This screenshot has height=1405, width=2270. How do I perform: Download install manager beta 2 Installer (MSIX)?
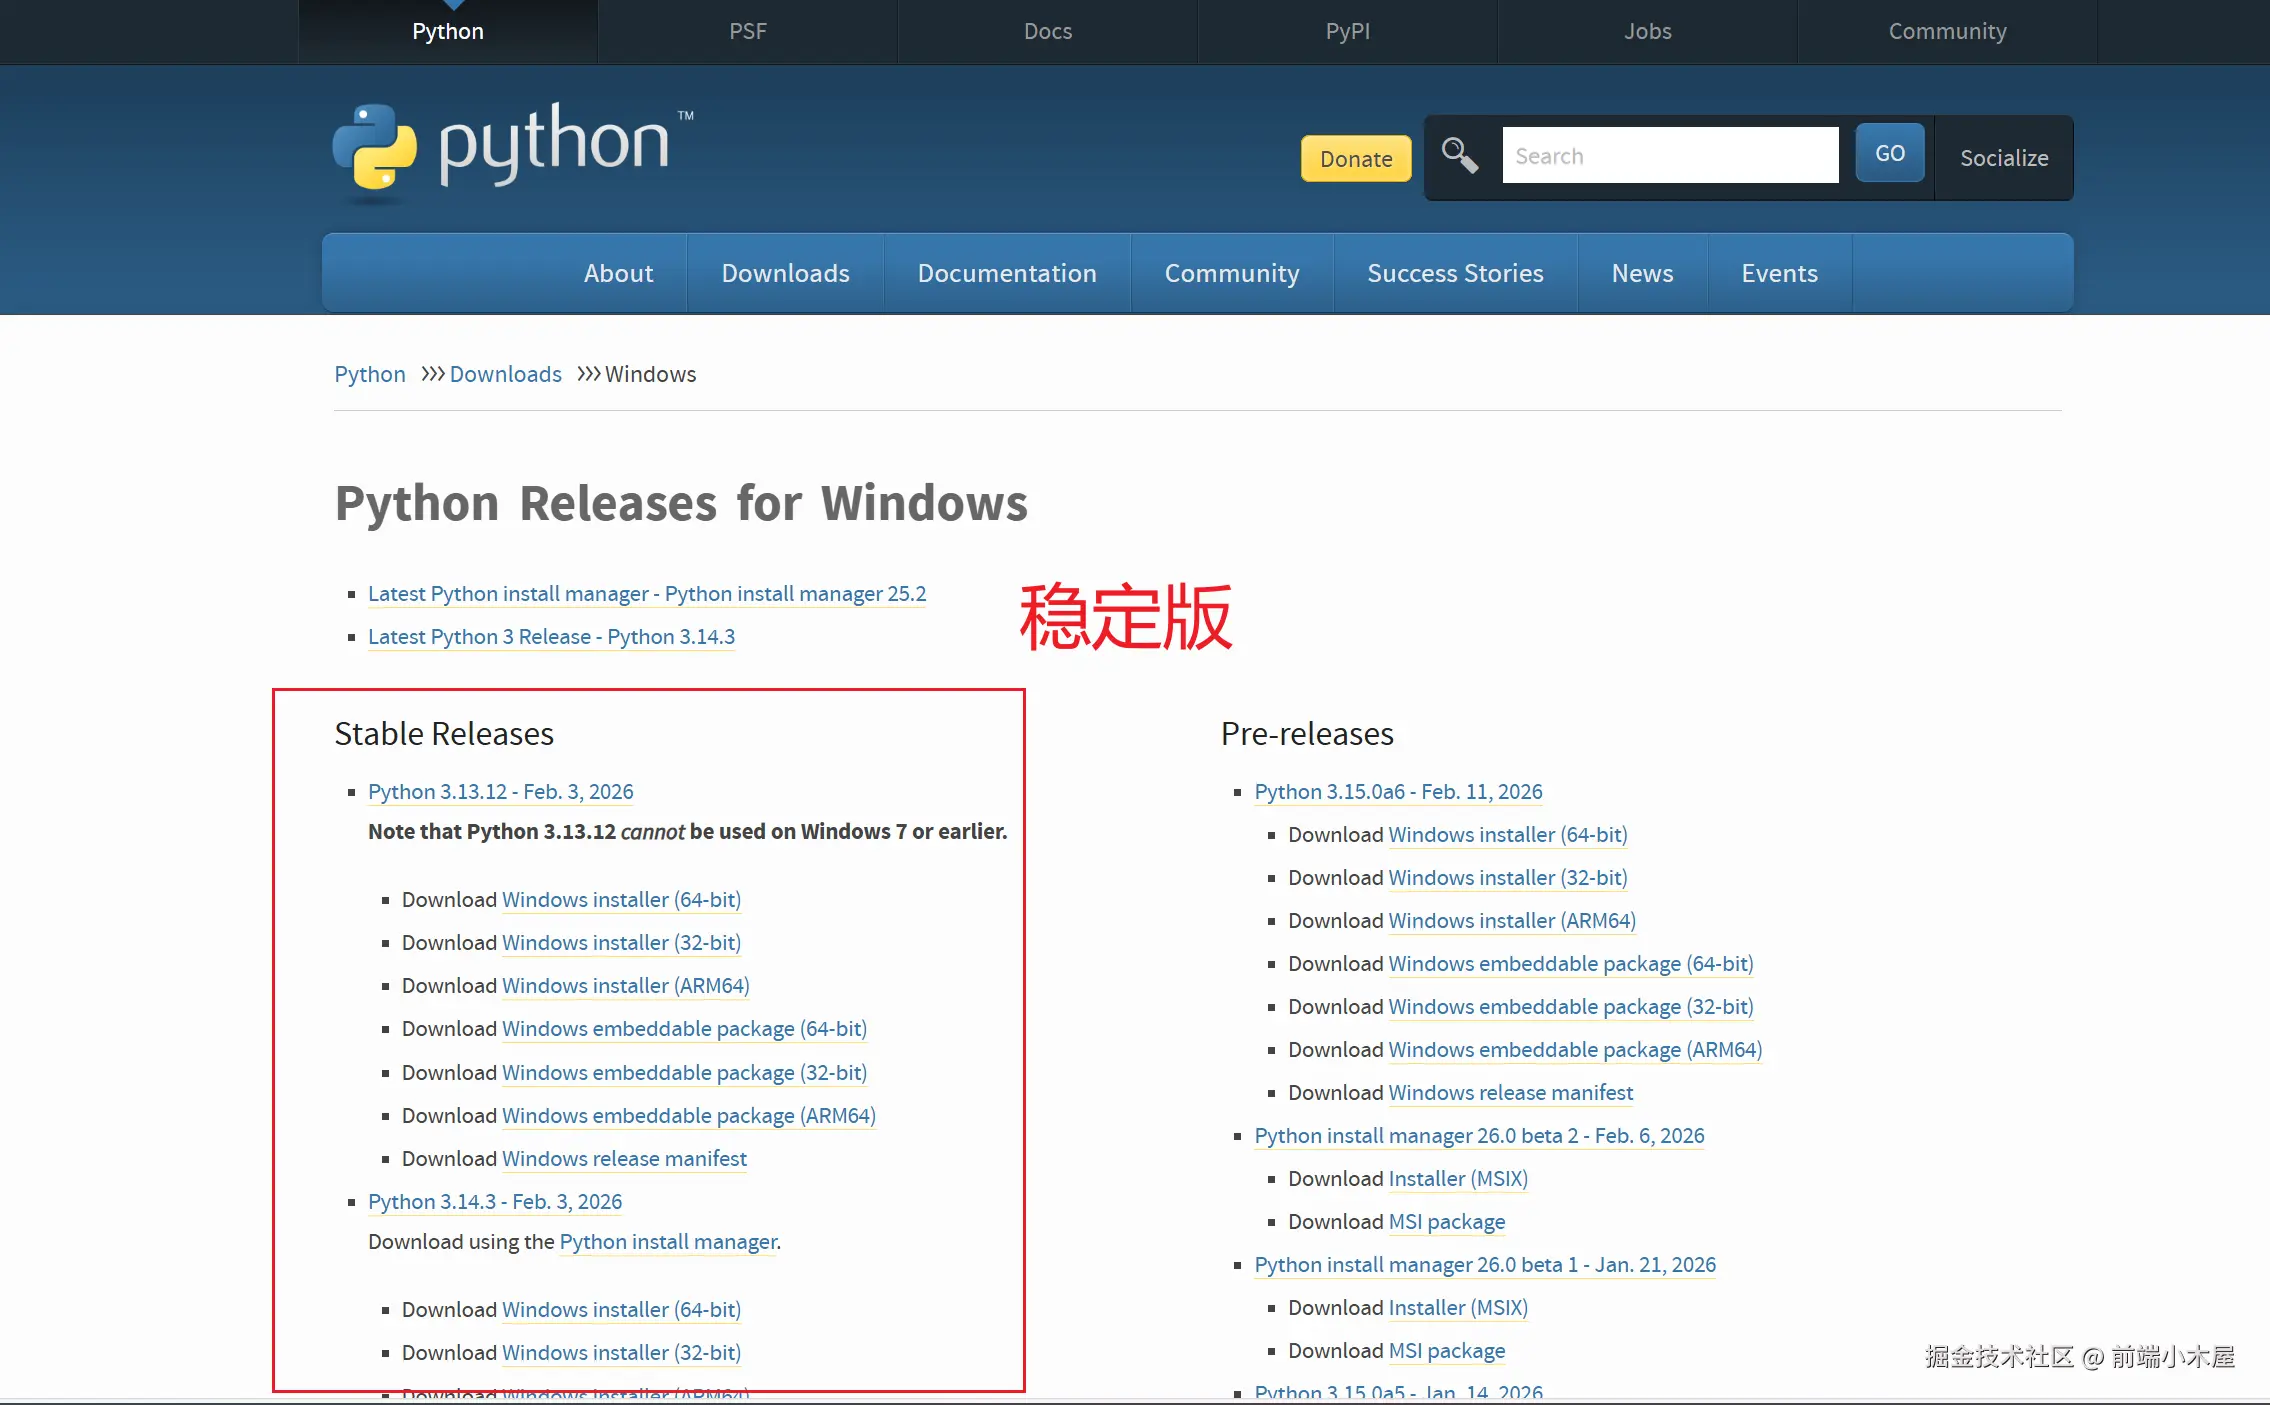click(x=1458, y=1179)
